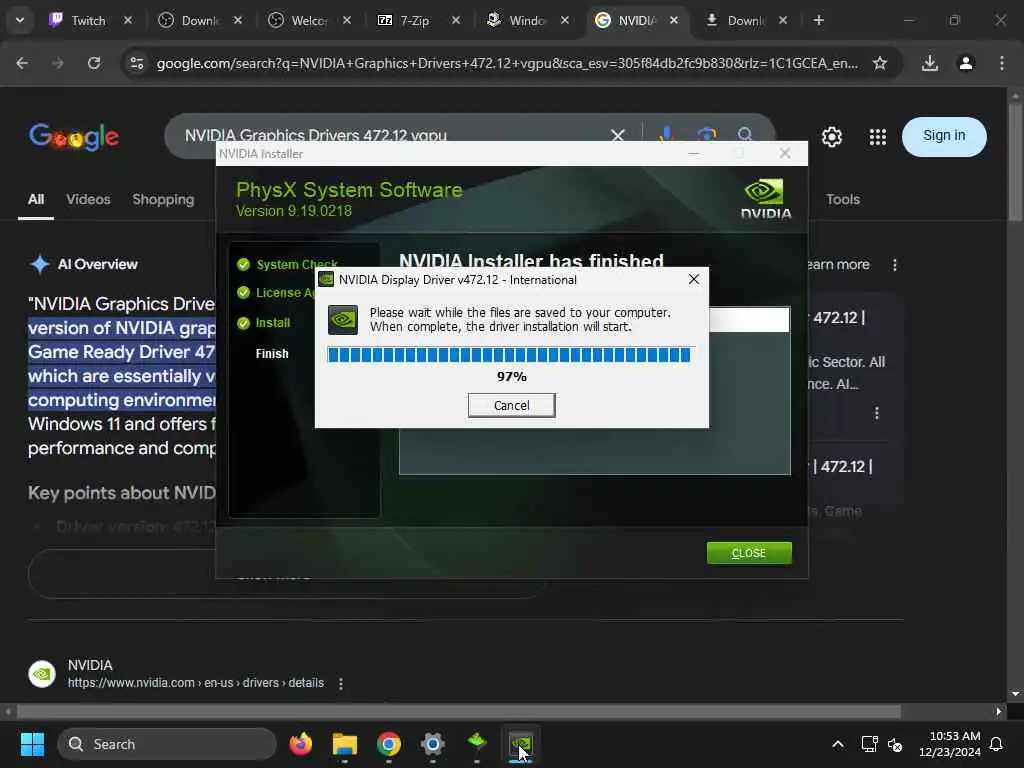Screen dimensions: 1024x768
Task: Open Chrome from the taskbar
Action: (x=389, y=744)
